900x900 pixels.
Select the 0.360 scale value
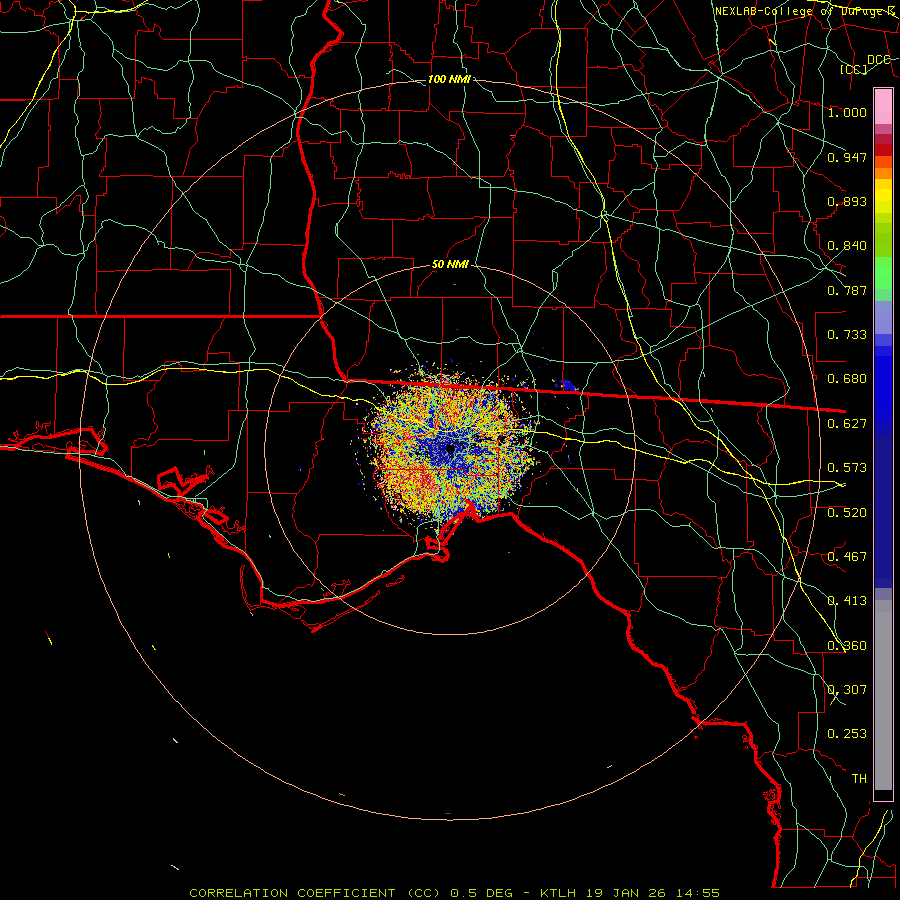(847, 646)
